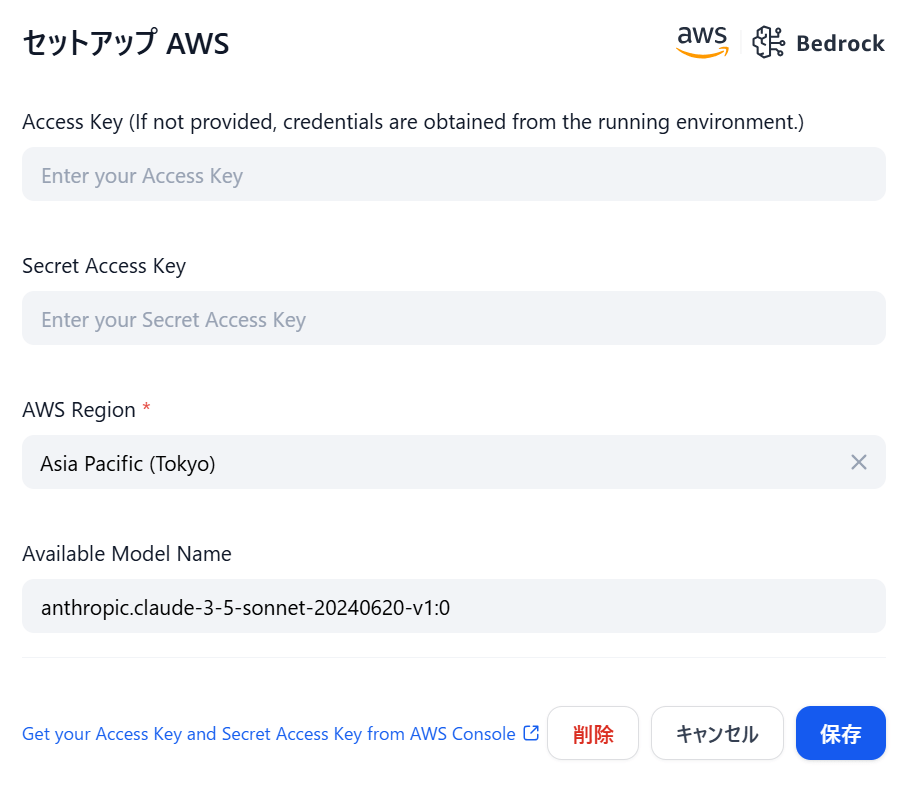
Task: Click the red 削除 delete button
Action: [x=593, y=733]
